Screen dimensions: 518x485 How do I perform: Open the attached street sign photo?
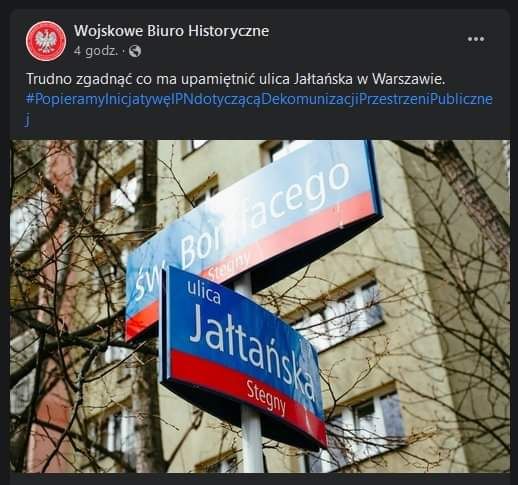tap(260, 306)
